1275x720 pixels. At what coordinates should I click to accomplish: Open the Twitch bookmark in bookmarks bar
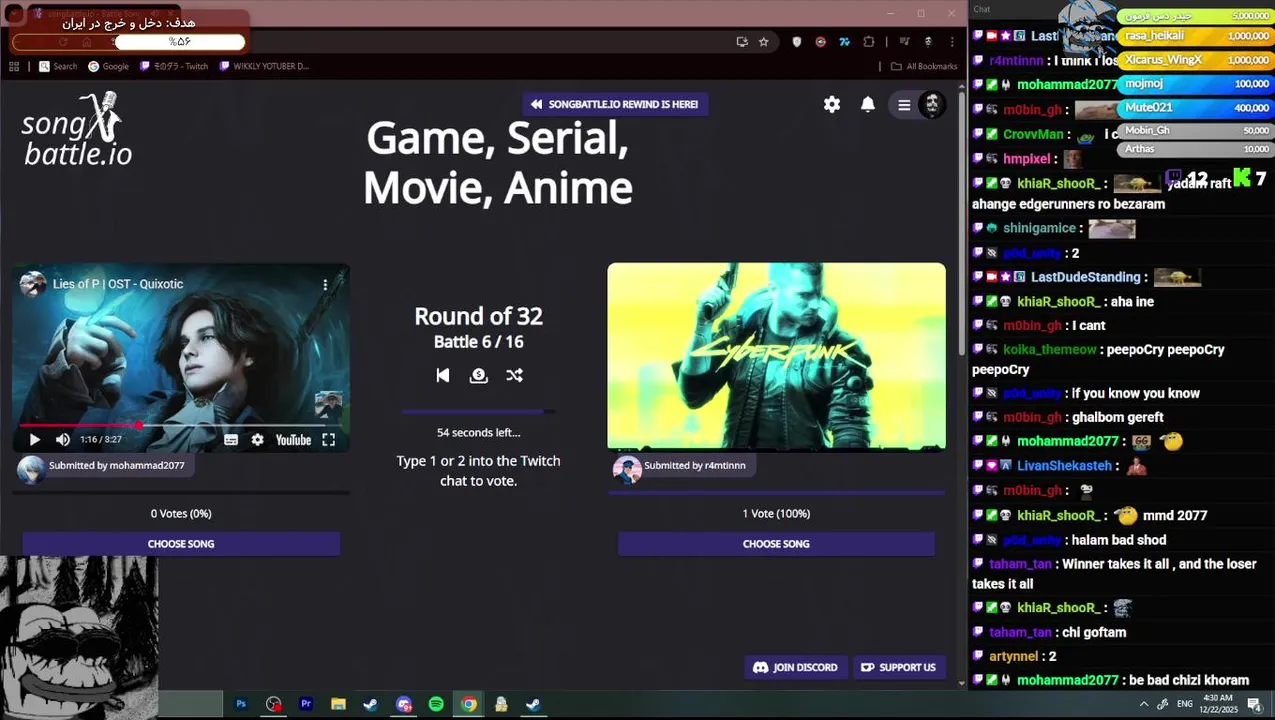tap(174, 66)
